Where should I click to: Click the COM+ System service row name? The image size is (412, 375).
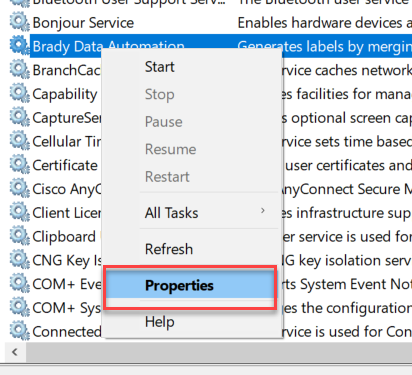(66, 308)
